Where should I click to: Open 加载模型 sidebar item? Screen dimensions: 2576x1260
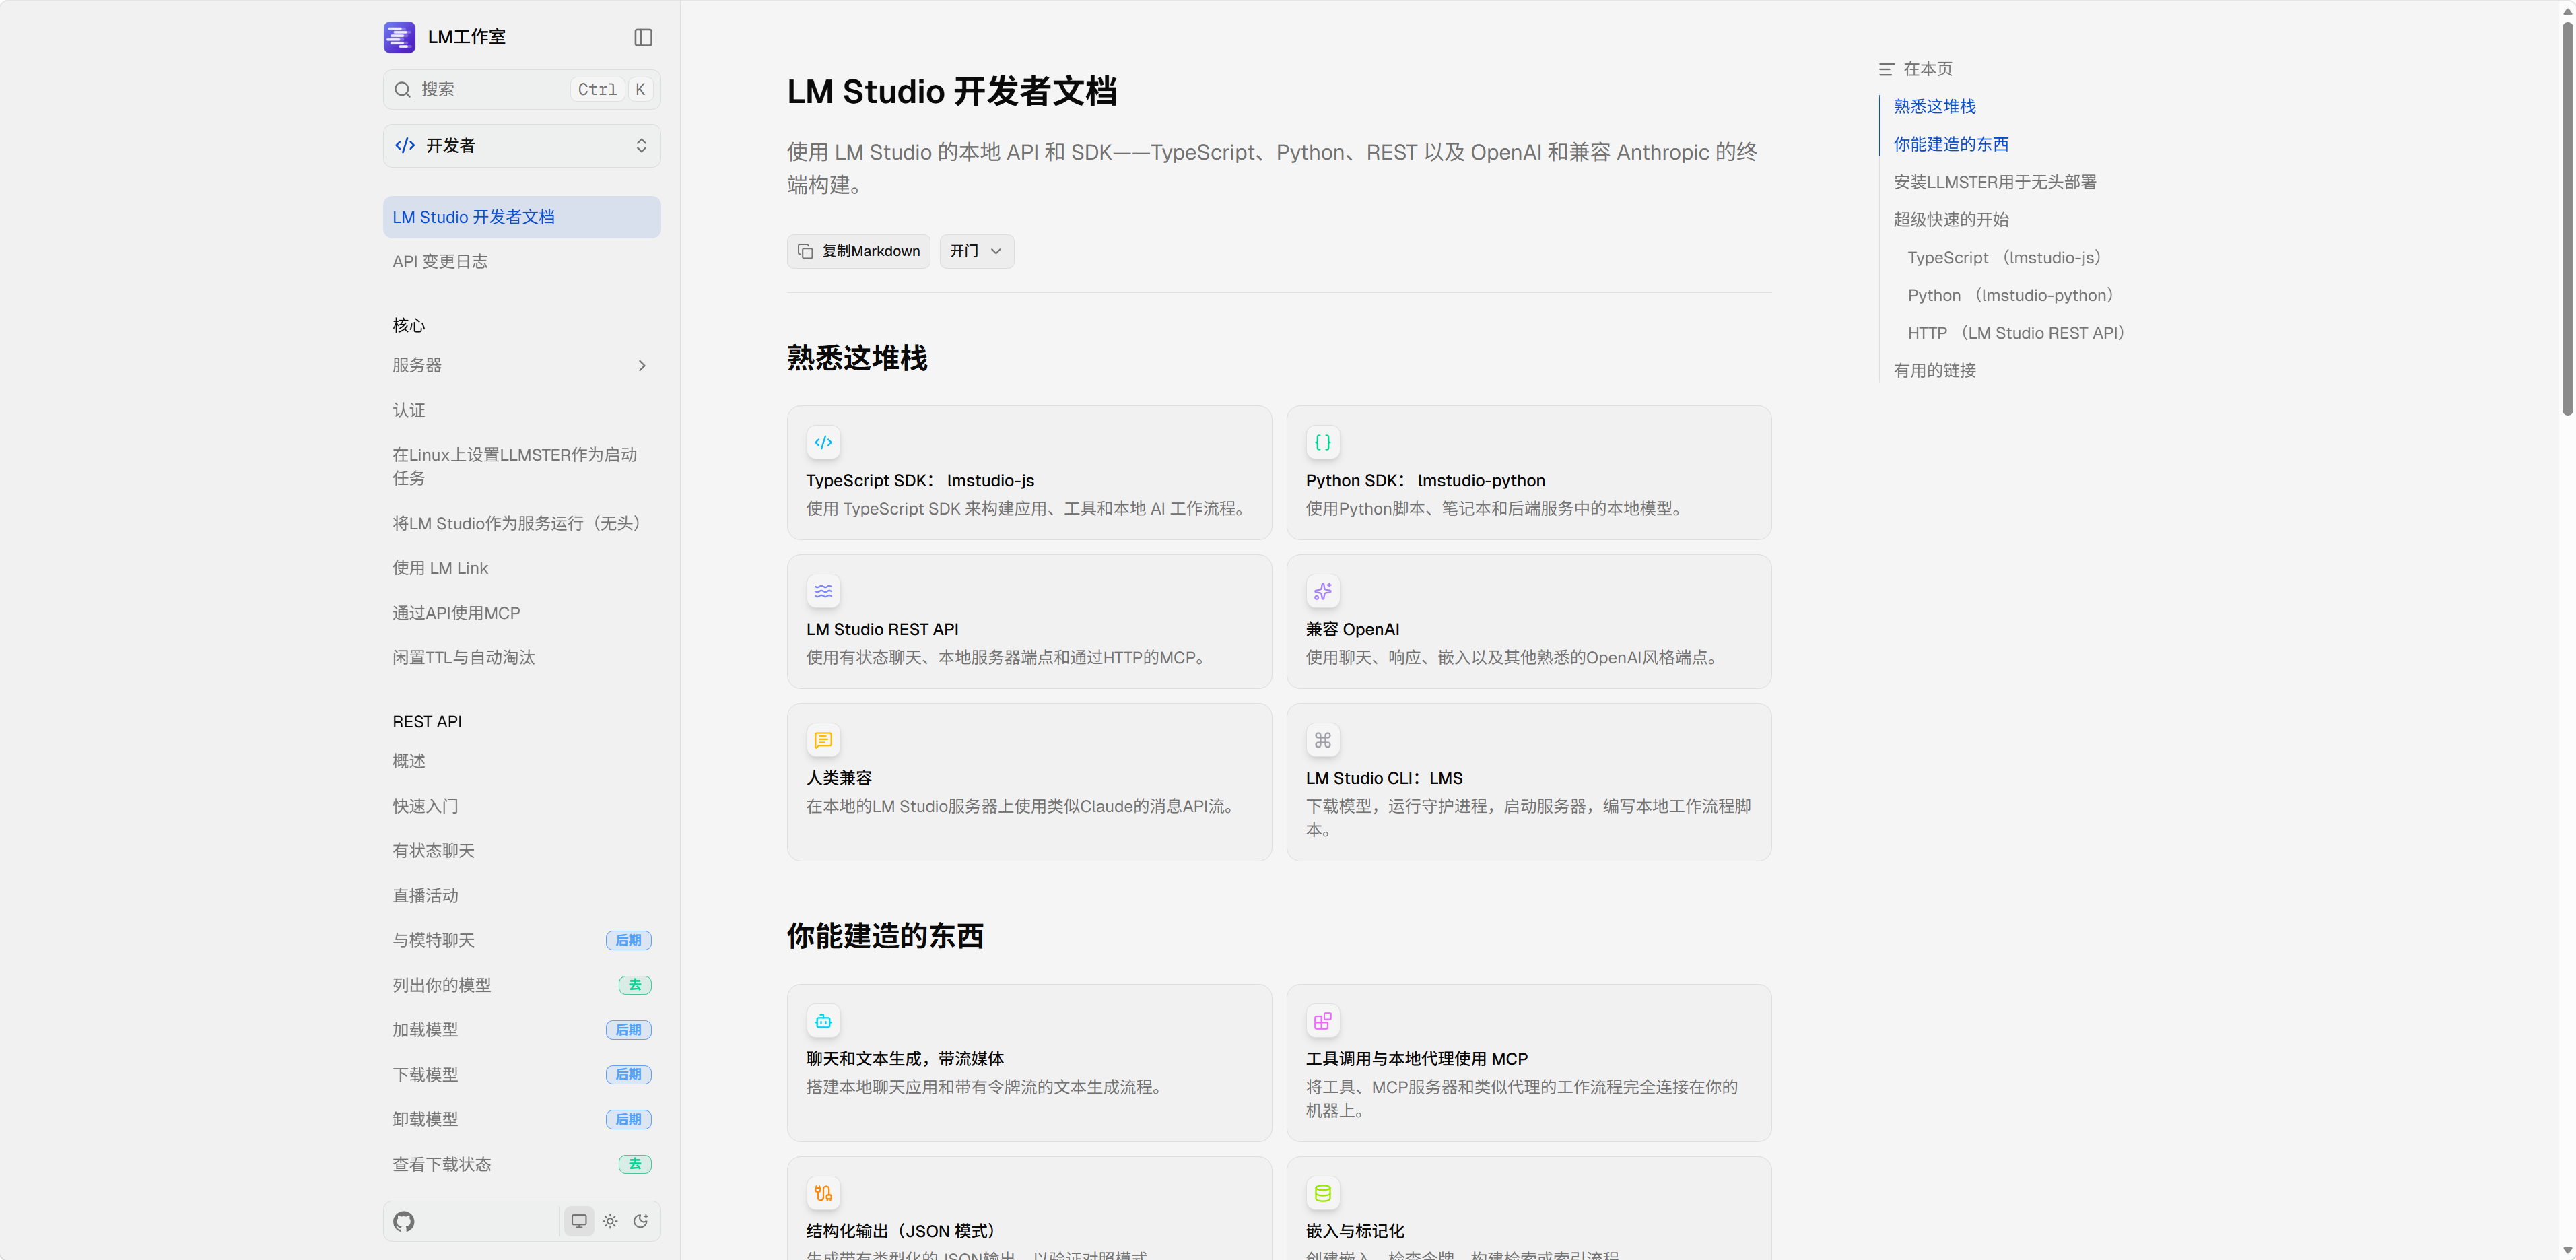pos(522,1030)
